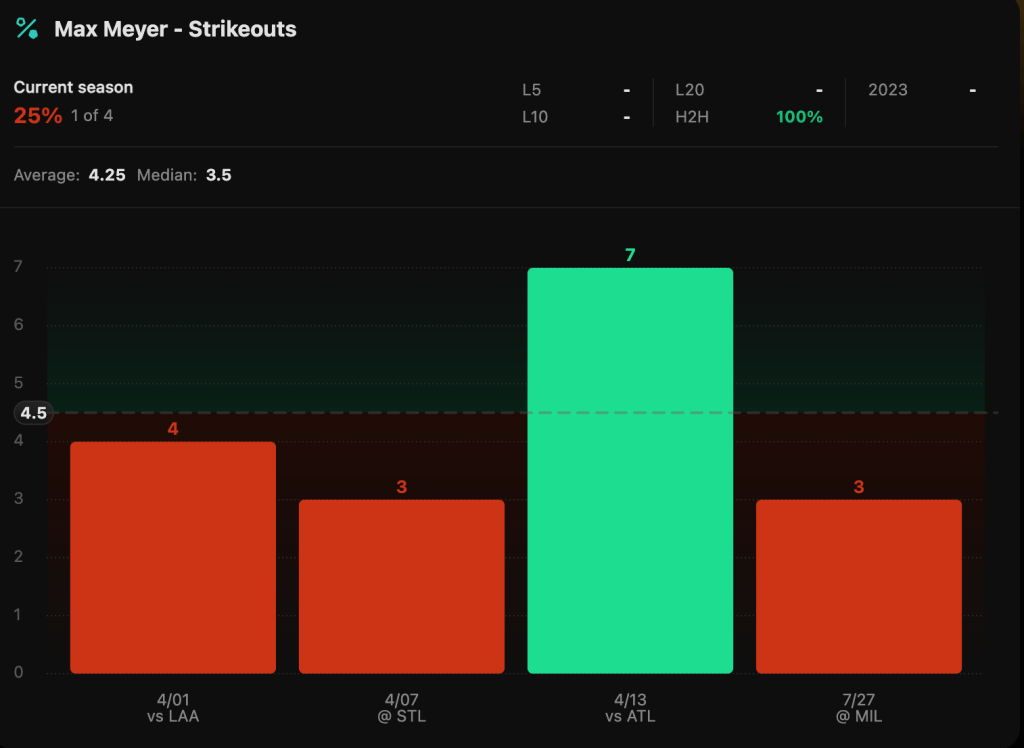The height and width of the screenshot is (748, 1024).
Task: Select the 2023 season stat
Action: tap(887, 90)
